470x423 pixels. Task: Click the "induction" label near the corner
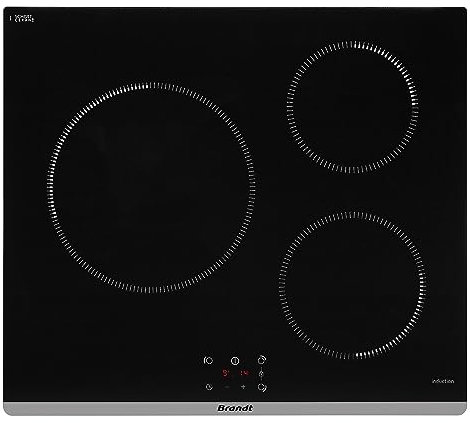pos(443,381)
